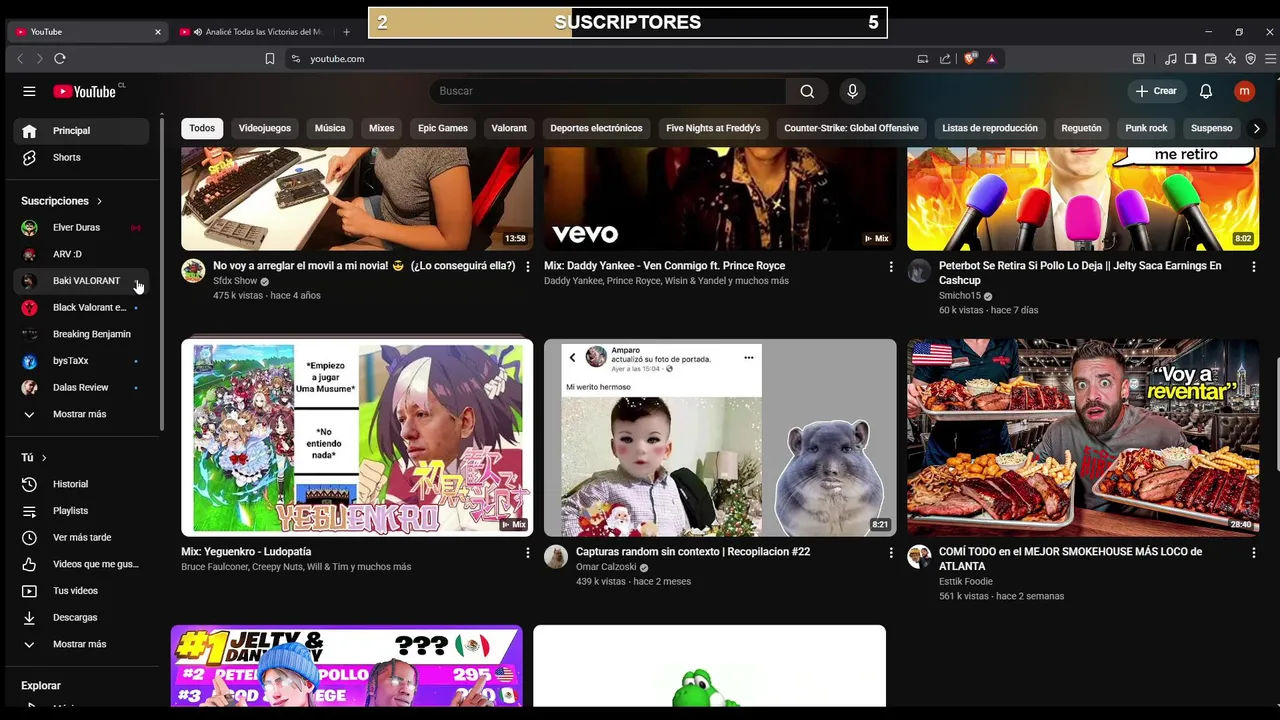Open liked videos sidebar entry
Screen dimensions: 1280x720
(x=81, y=564)
